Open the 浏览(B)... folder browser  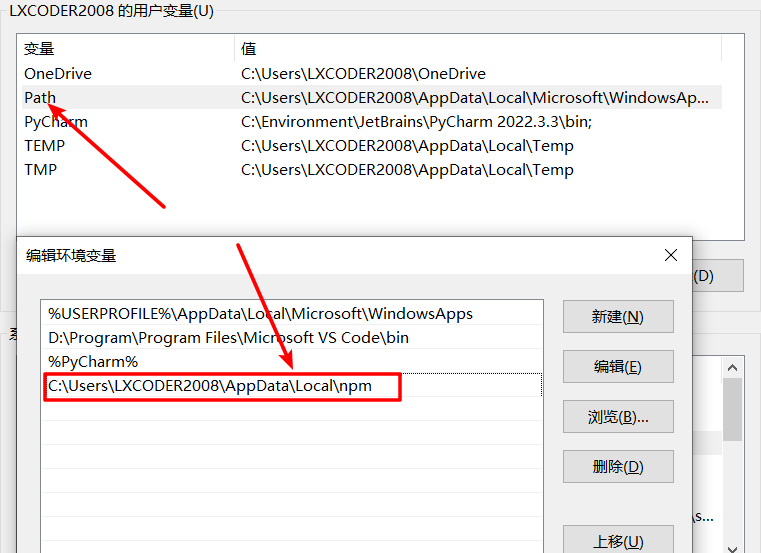point(618,417)
